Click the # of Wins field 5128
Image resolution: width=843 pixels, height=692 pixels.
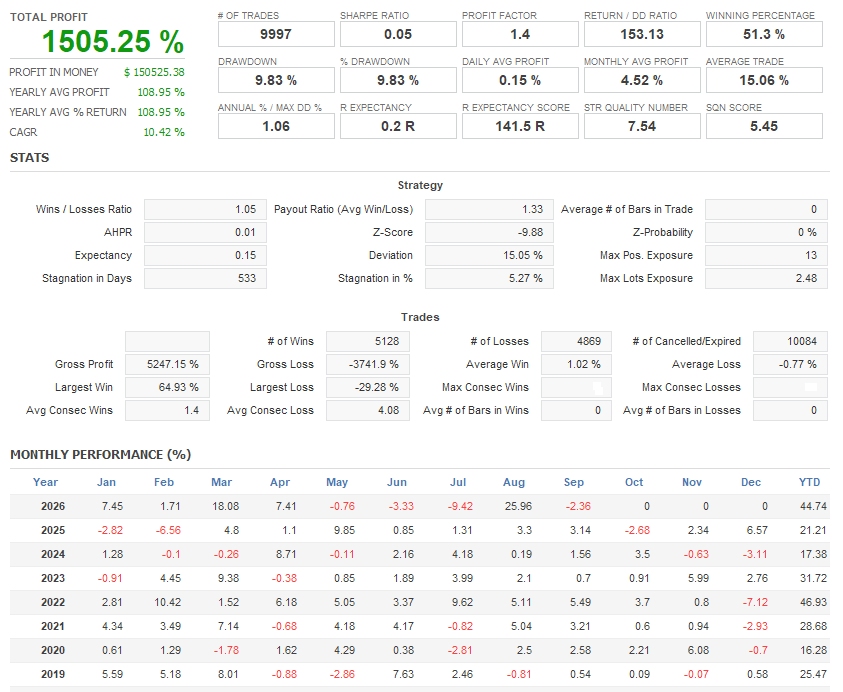[368, 341]
